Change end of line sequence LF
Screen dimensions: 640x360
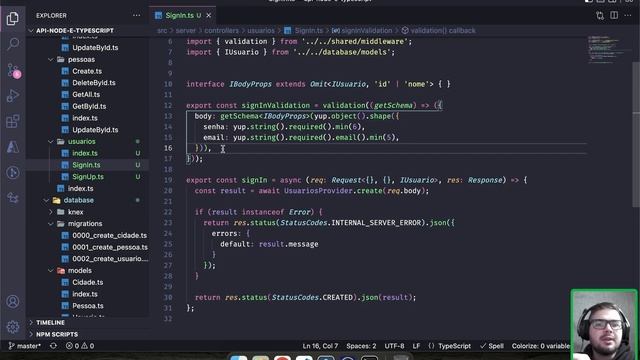tap(416, 346)
